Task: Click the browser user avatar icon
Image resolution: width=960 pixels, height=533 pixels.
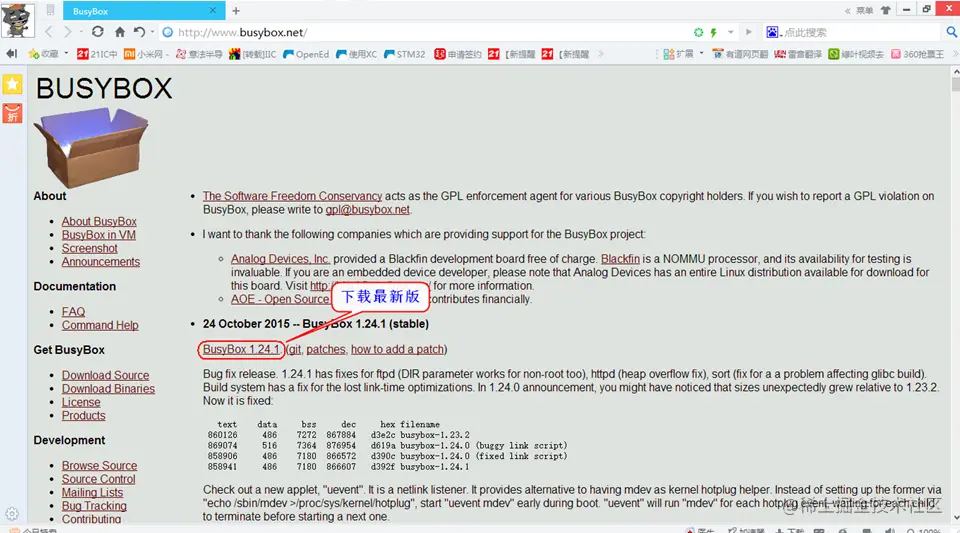Action: [x=17, y=21]
